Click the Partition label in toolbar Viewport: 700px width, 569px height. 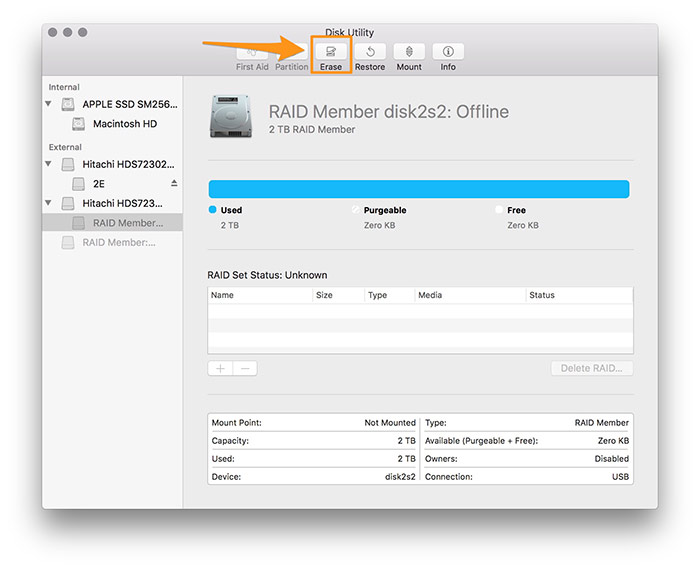click(x=292, y=67)
